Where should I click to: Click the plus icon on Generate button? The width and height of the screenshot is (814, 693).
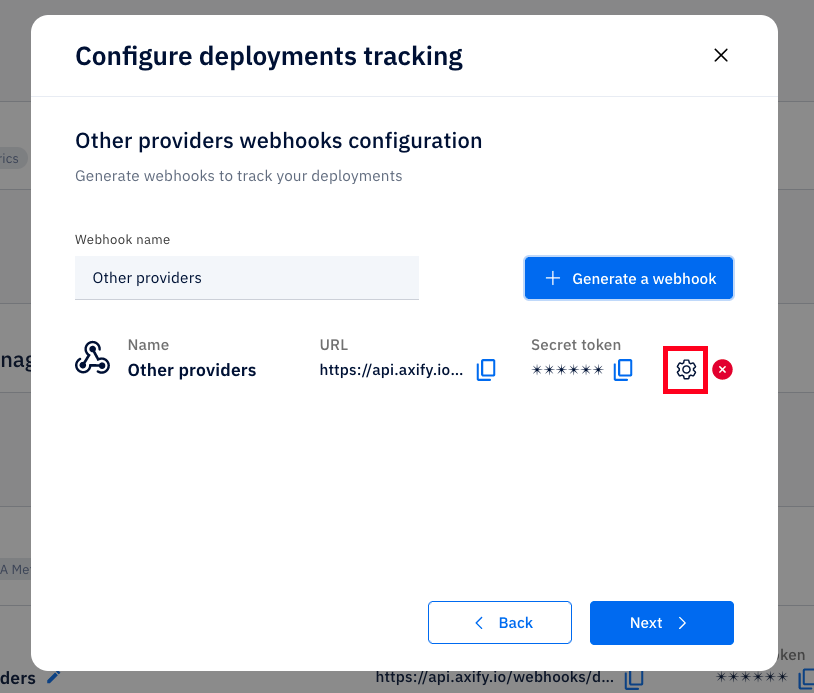point(553,278)
